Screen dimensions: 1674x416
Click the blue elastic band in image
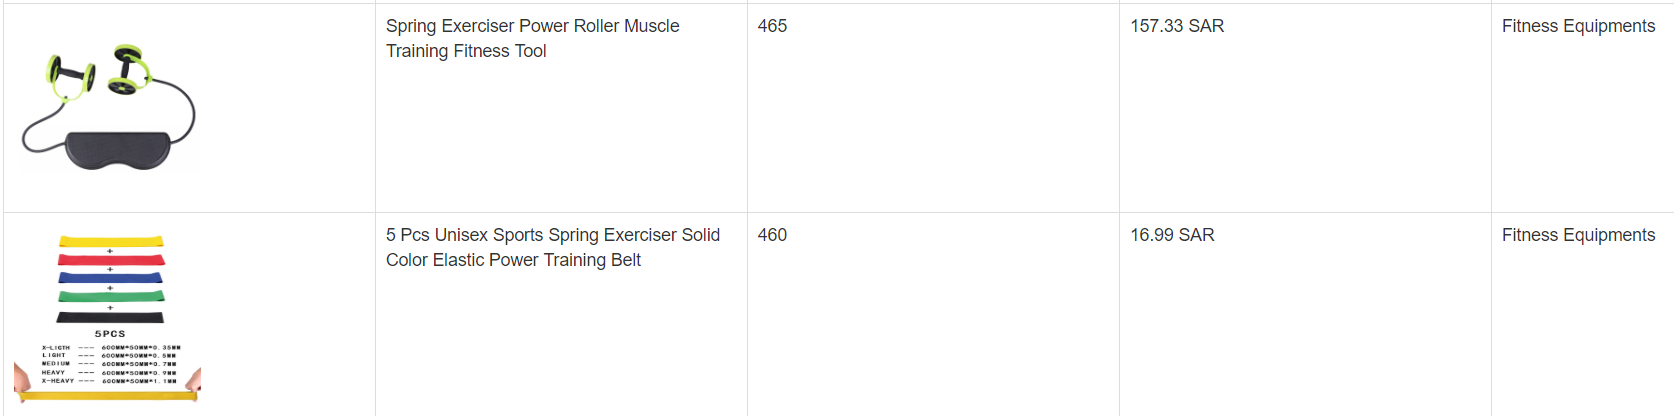point(110,278)
